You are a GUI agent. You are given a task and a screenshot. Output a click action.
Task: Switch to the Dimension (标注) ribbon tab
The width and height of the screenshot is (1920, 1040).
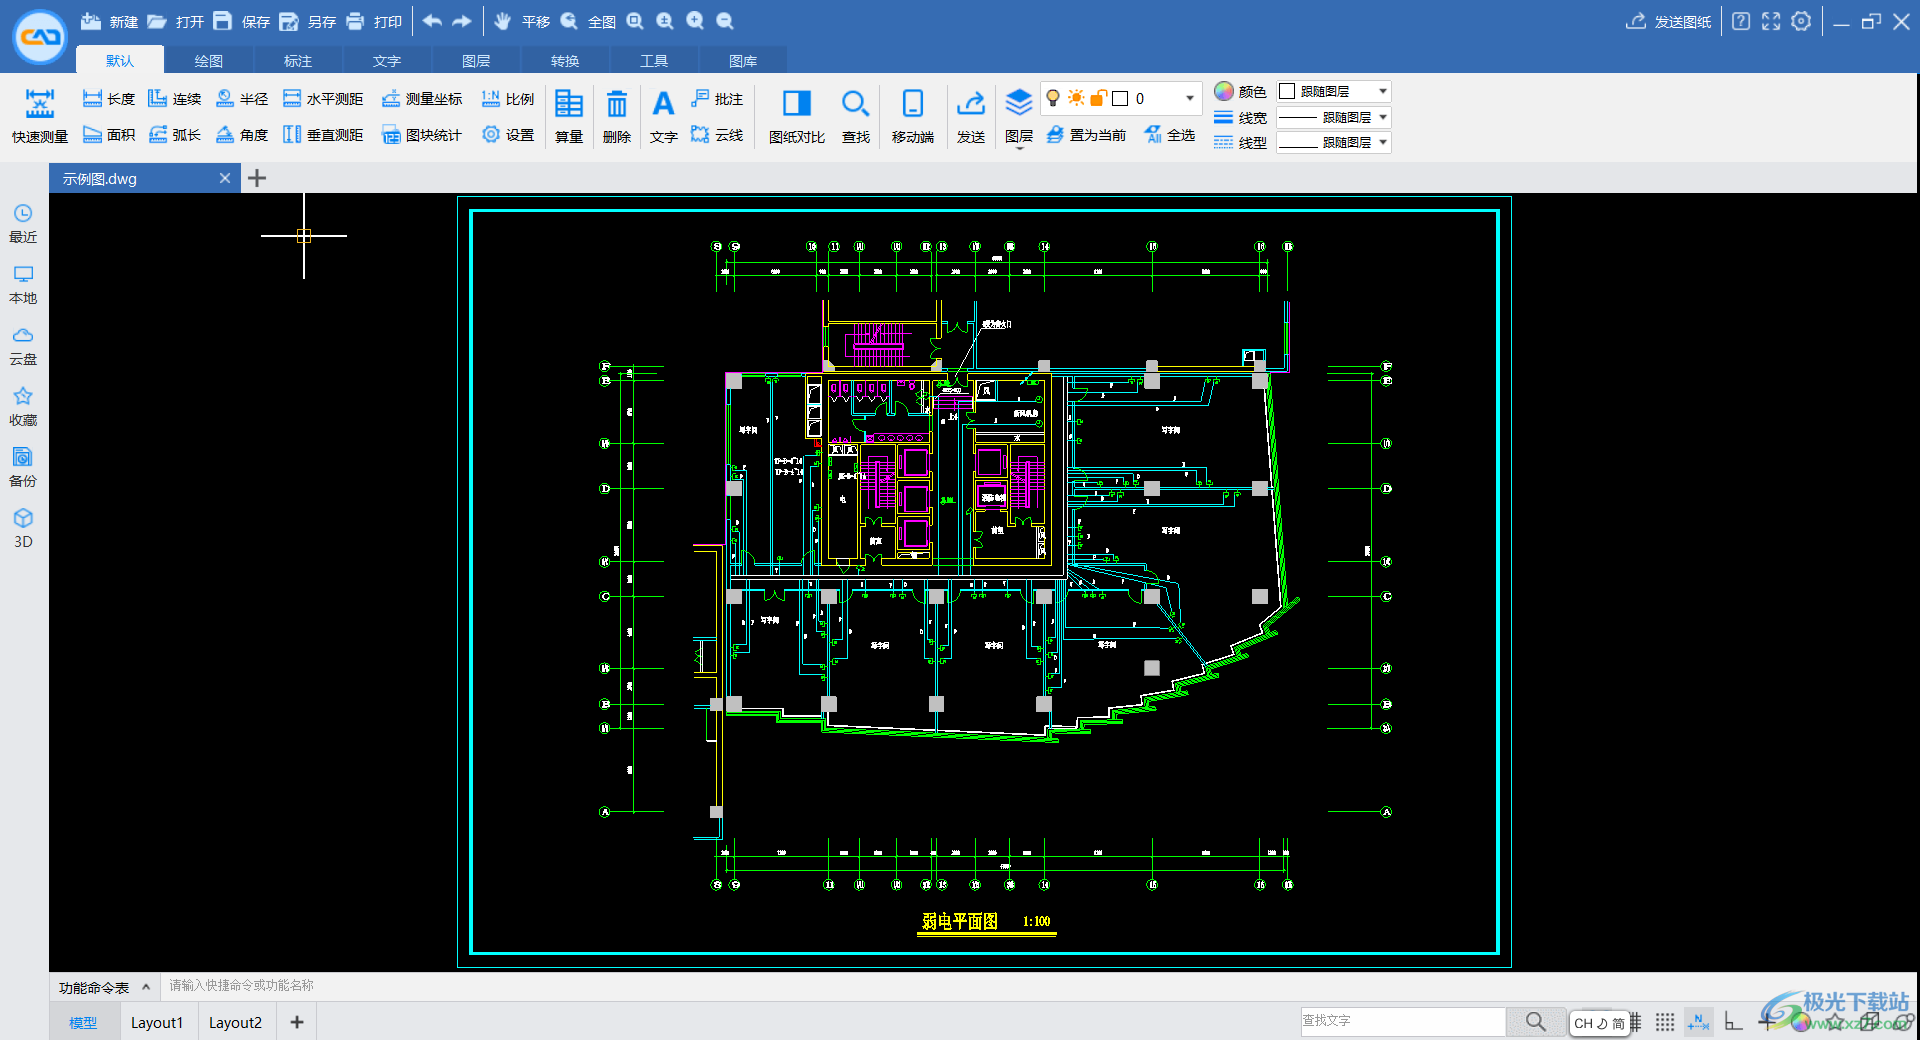(x=297, y=61)
